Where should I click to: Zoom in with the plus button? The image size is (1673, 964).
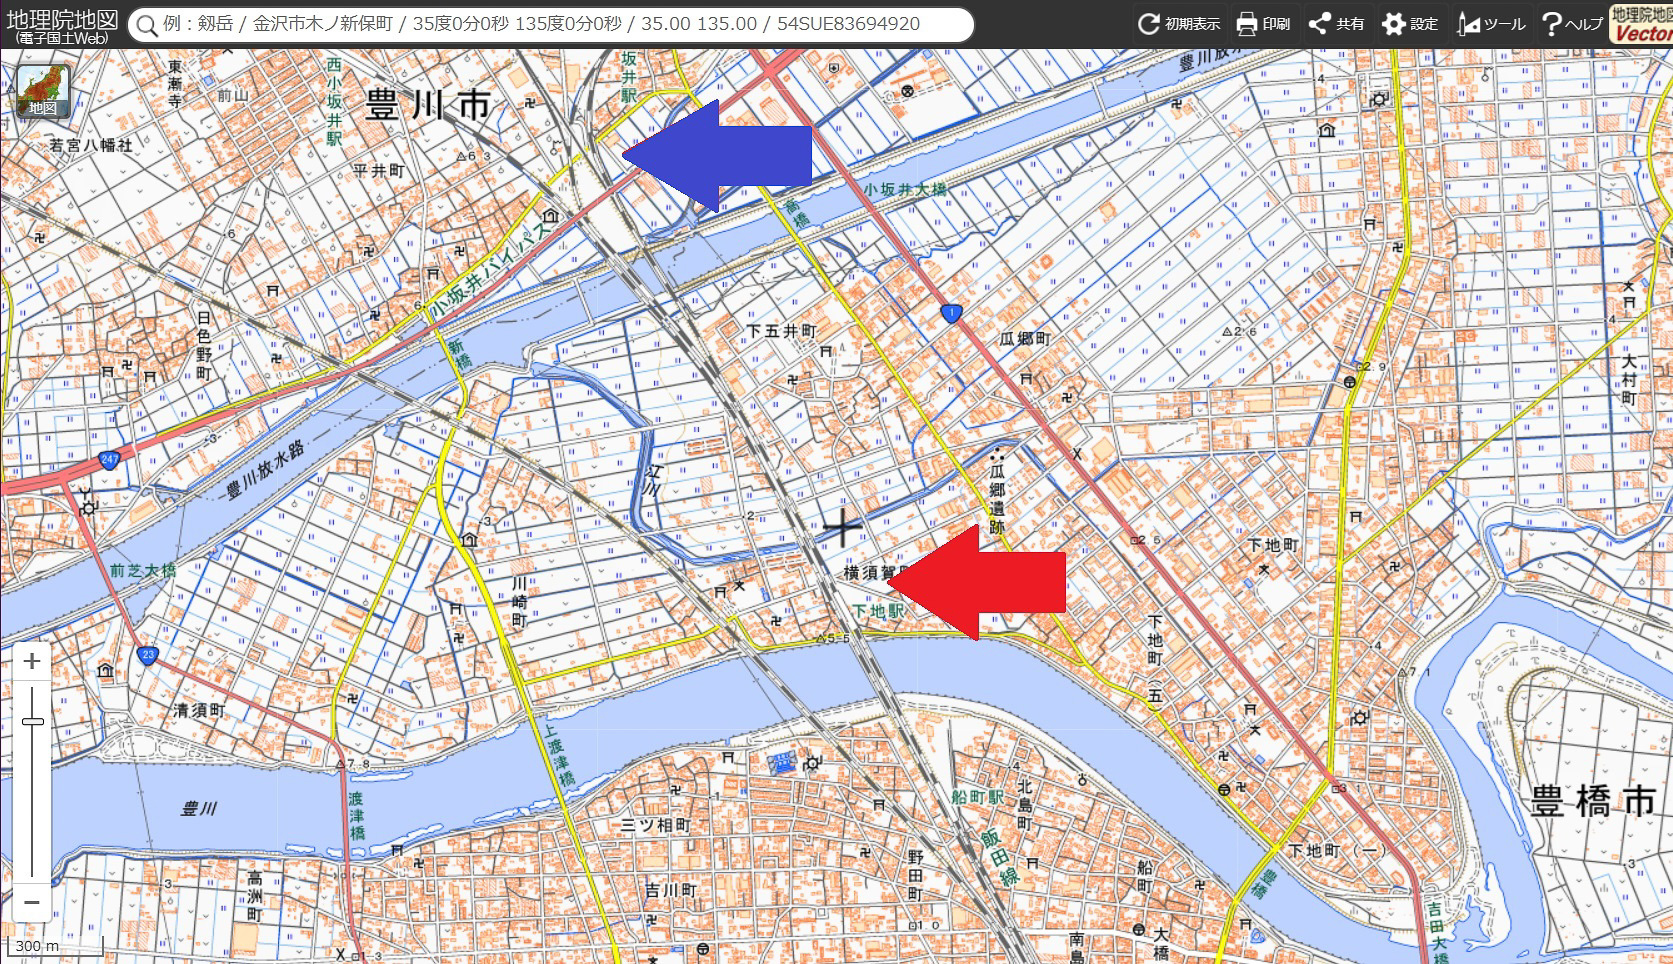[32, 661]
